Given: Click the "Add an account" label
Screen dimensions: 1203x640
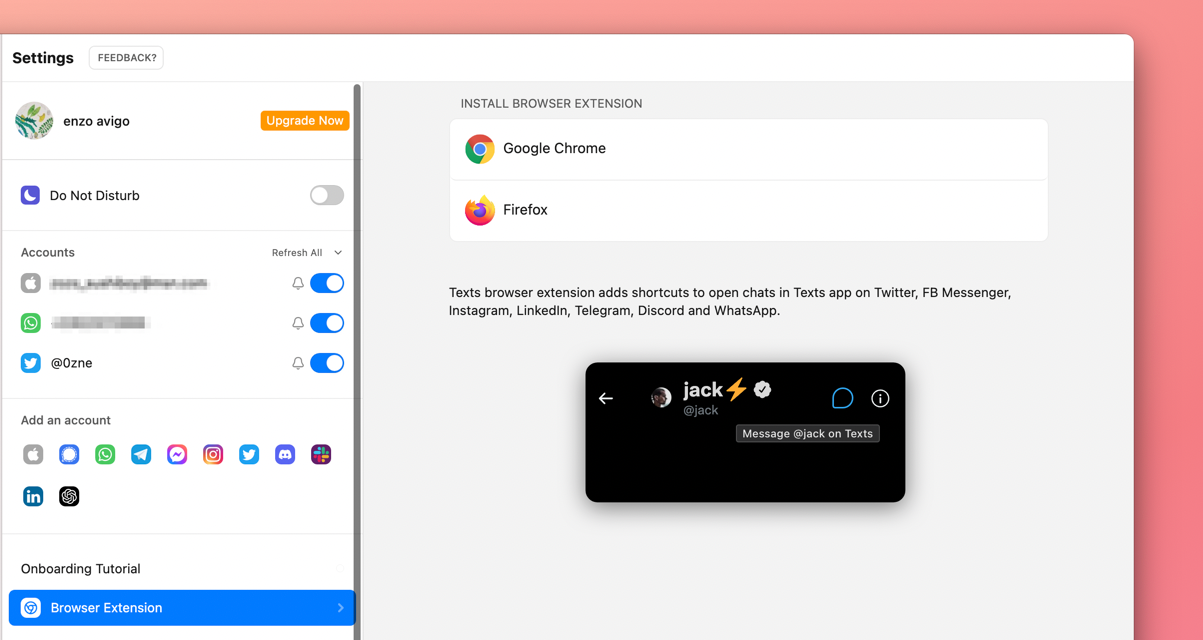Looking at the screenshot, I should (66, 420).
